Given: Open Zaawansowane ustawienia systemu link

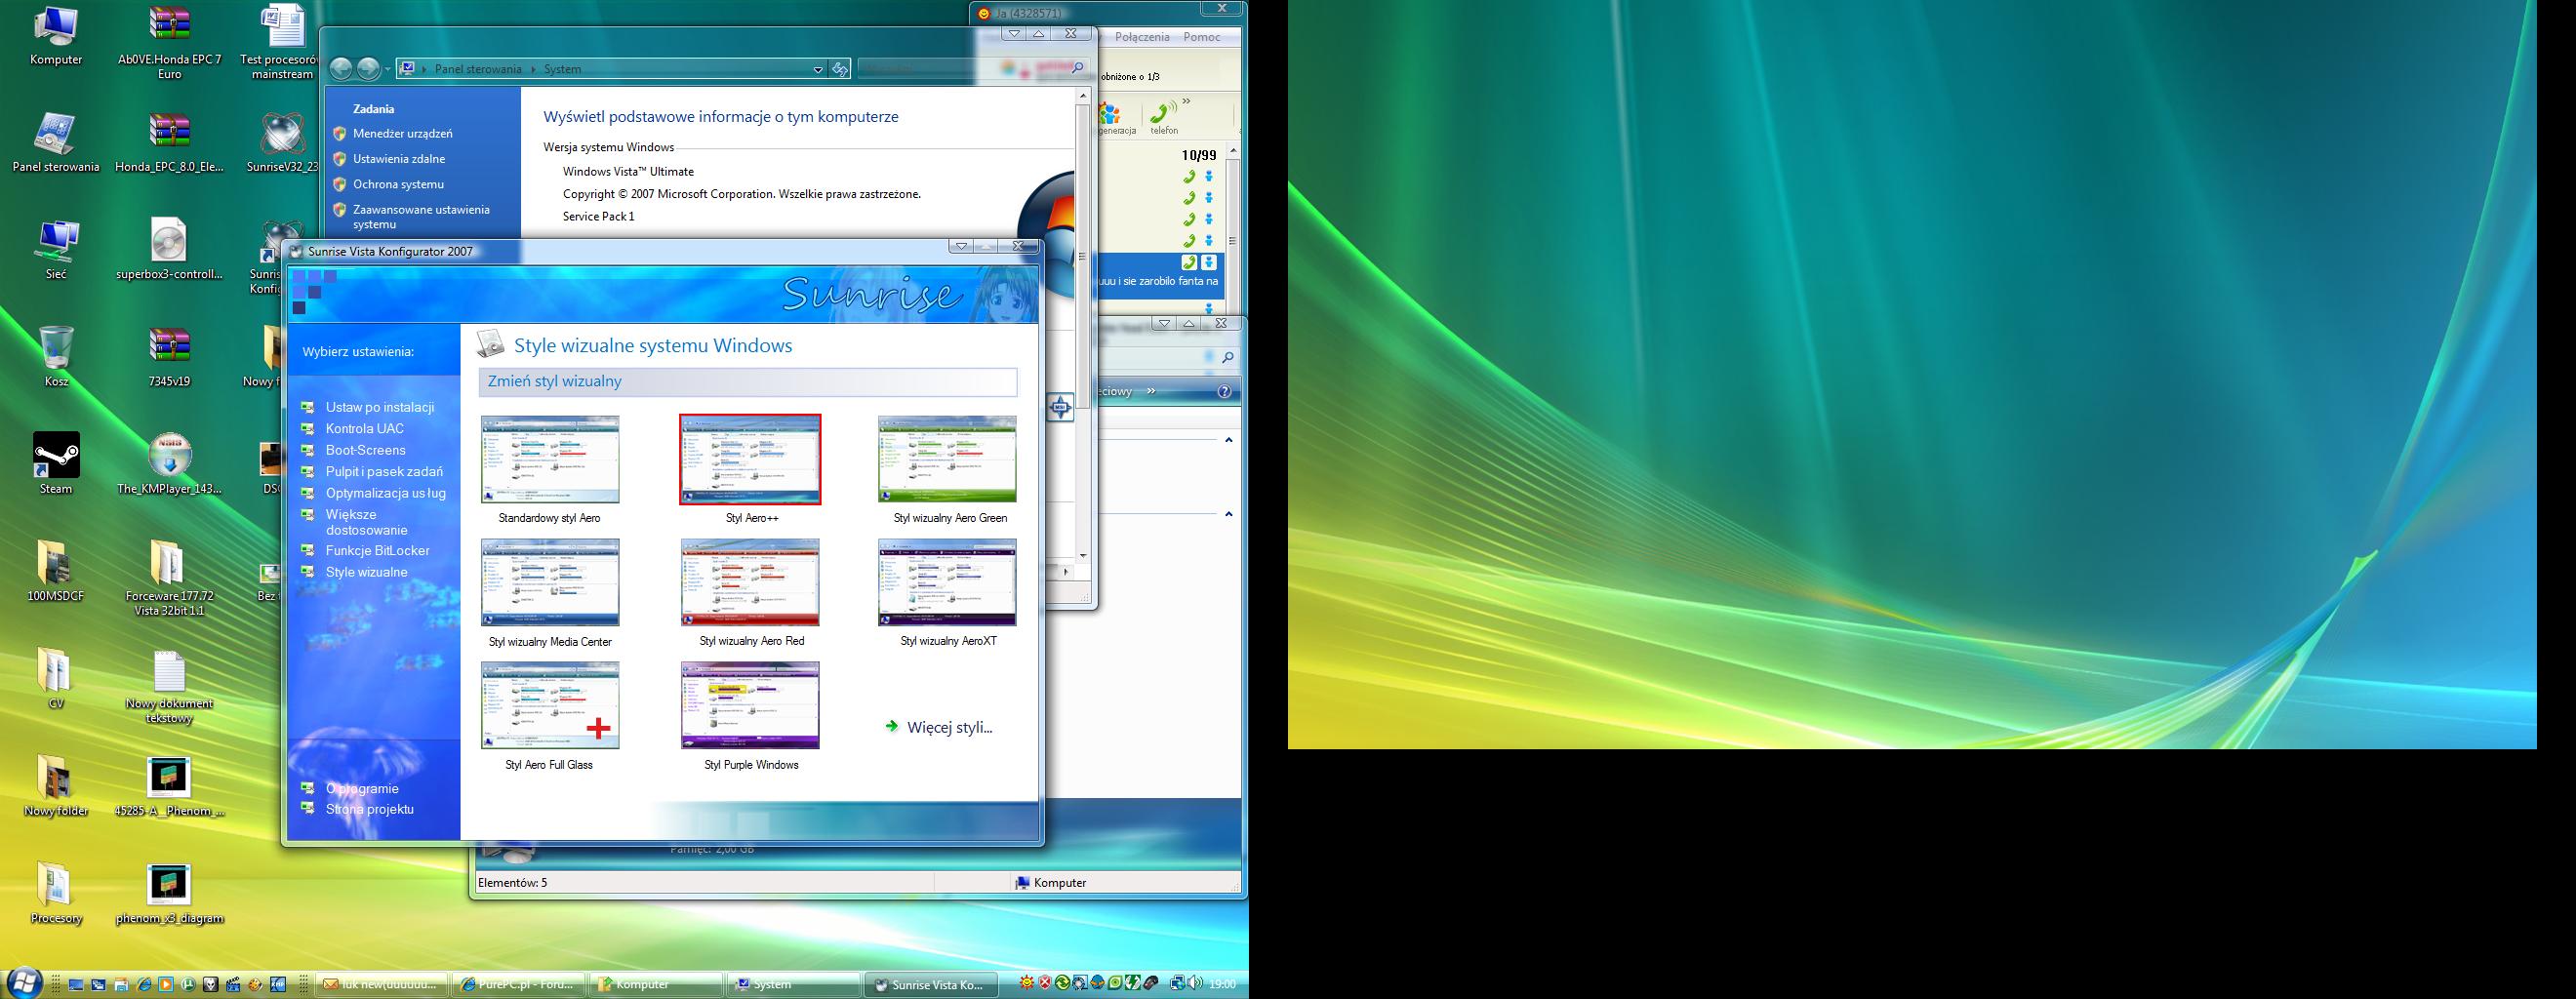Looking at the screenshot, I should point(421,217).
